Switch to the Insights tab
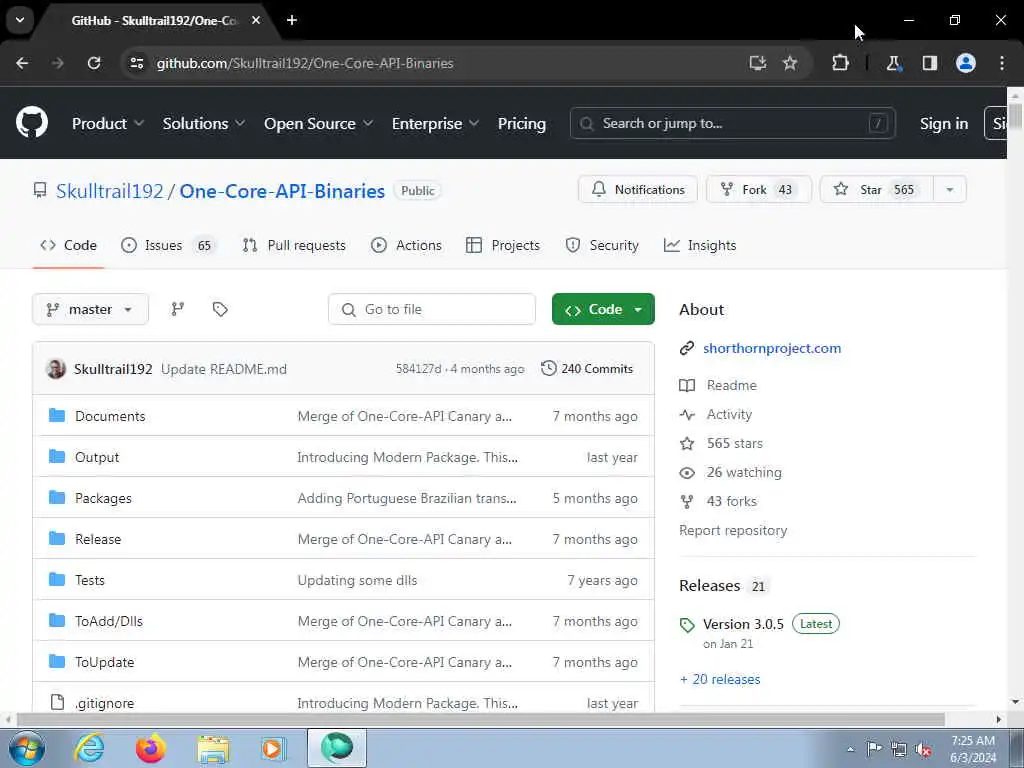Screen dimensions: 1024x768 coord(700,246)
